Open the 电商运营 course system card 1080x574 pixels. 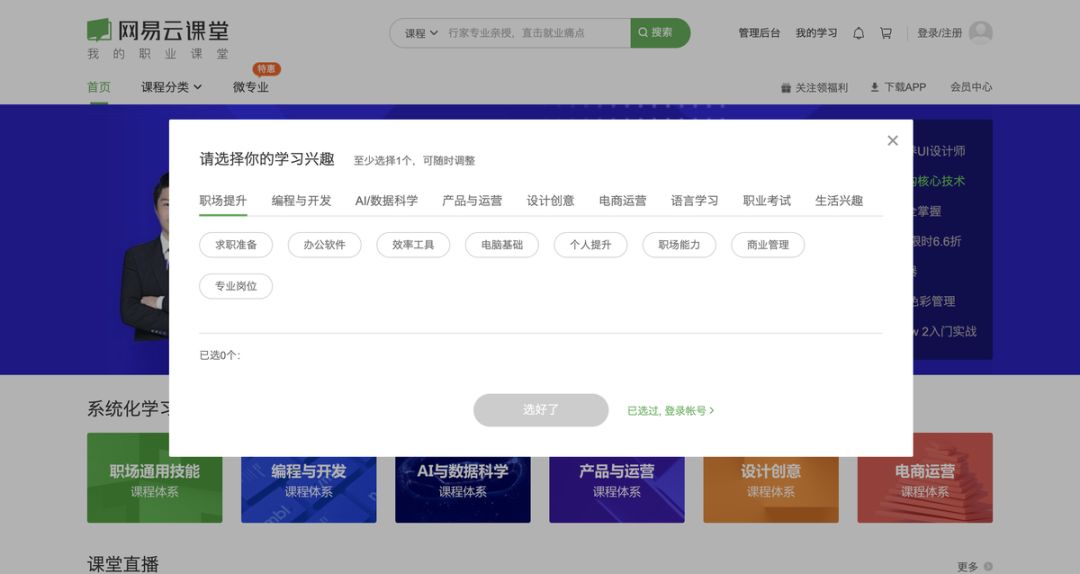pyautogui.click(x=925, y=478)
